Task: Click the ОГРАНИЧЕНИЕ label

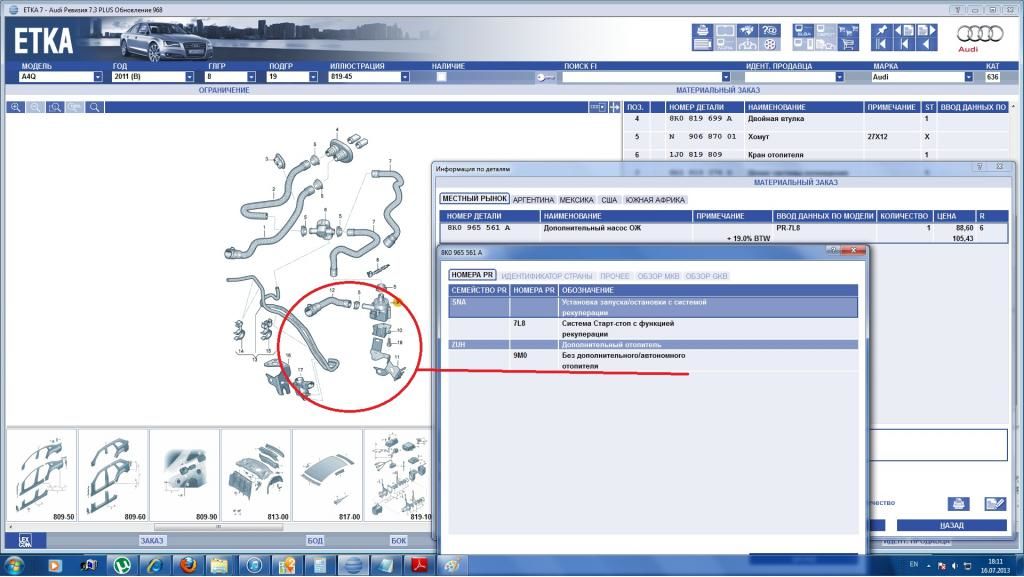Action: coord(224,91)
